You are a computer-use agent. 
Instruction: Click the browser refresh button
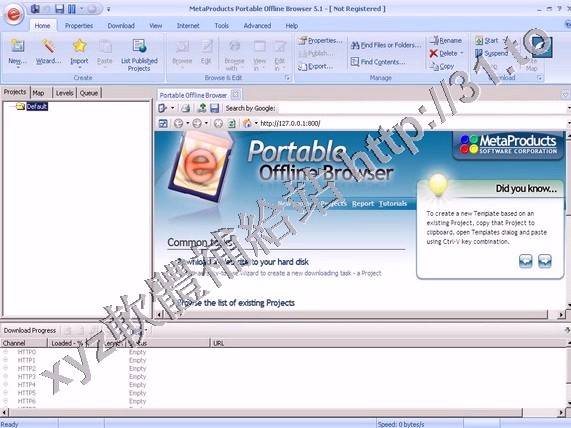pos(232,123)
